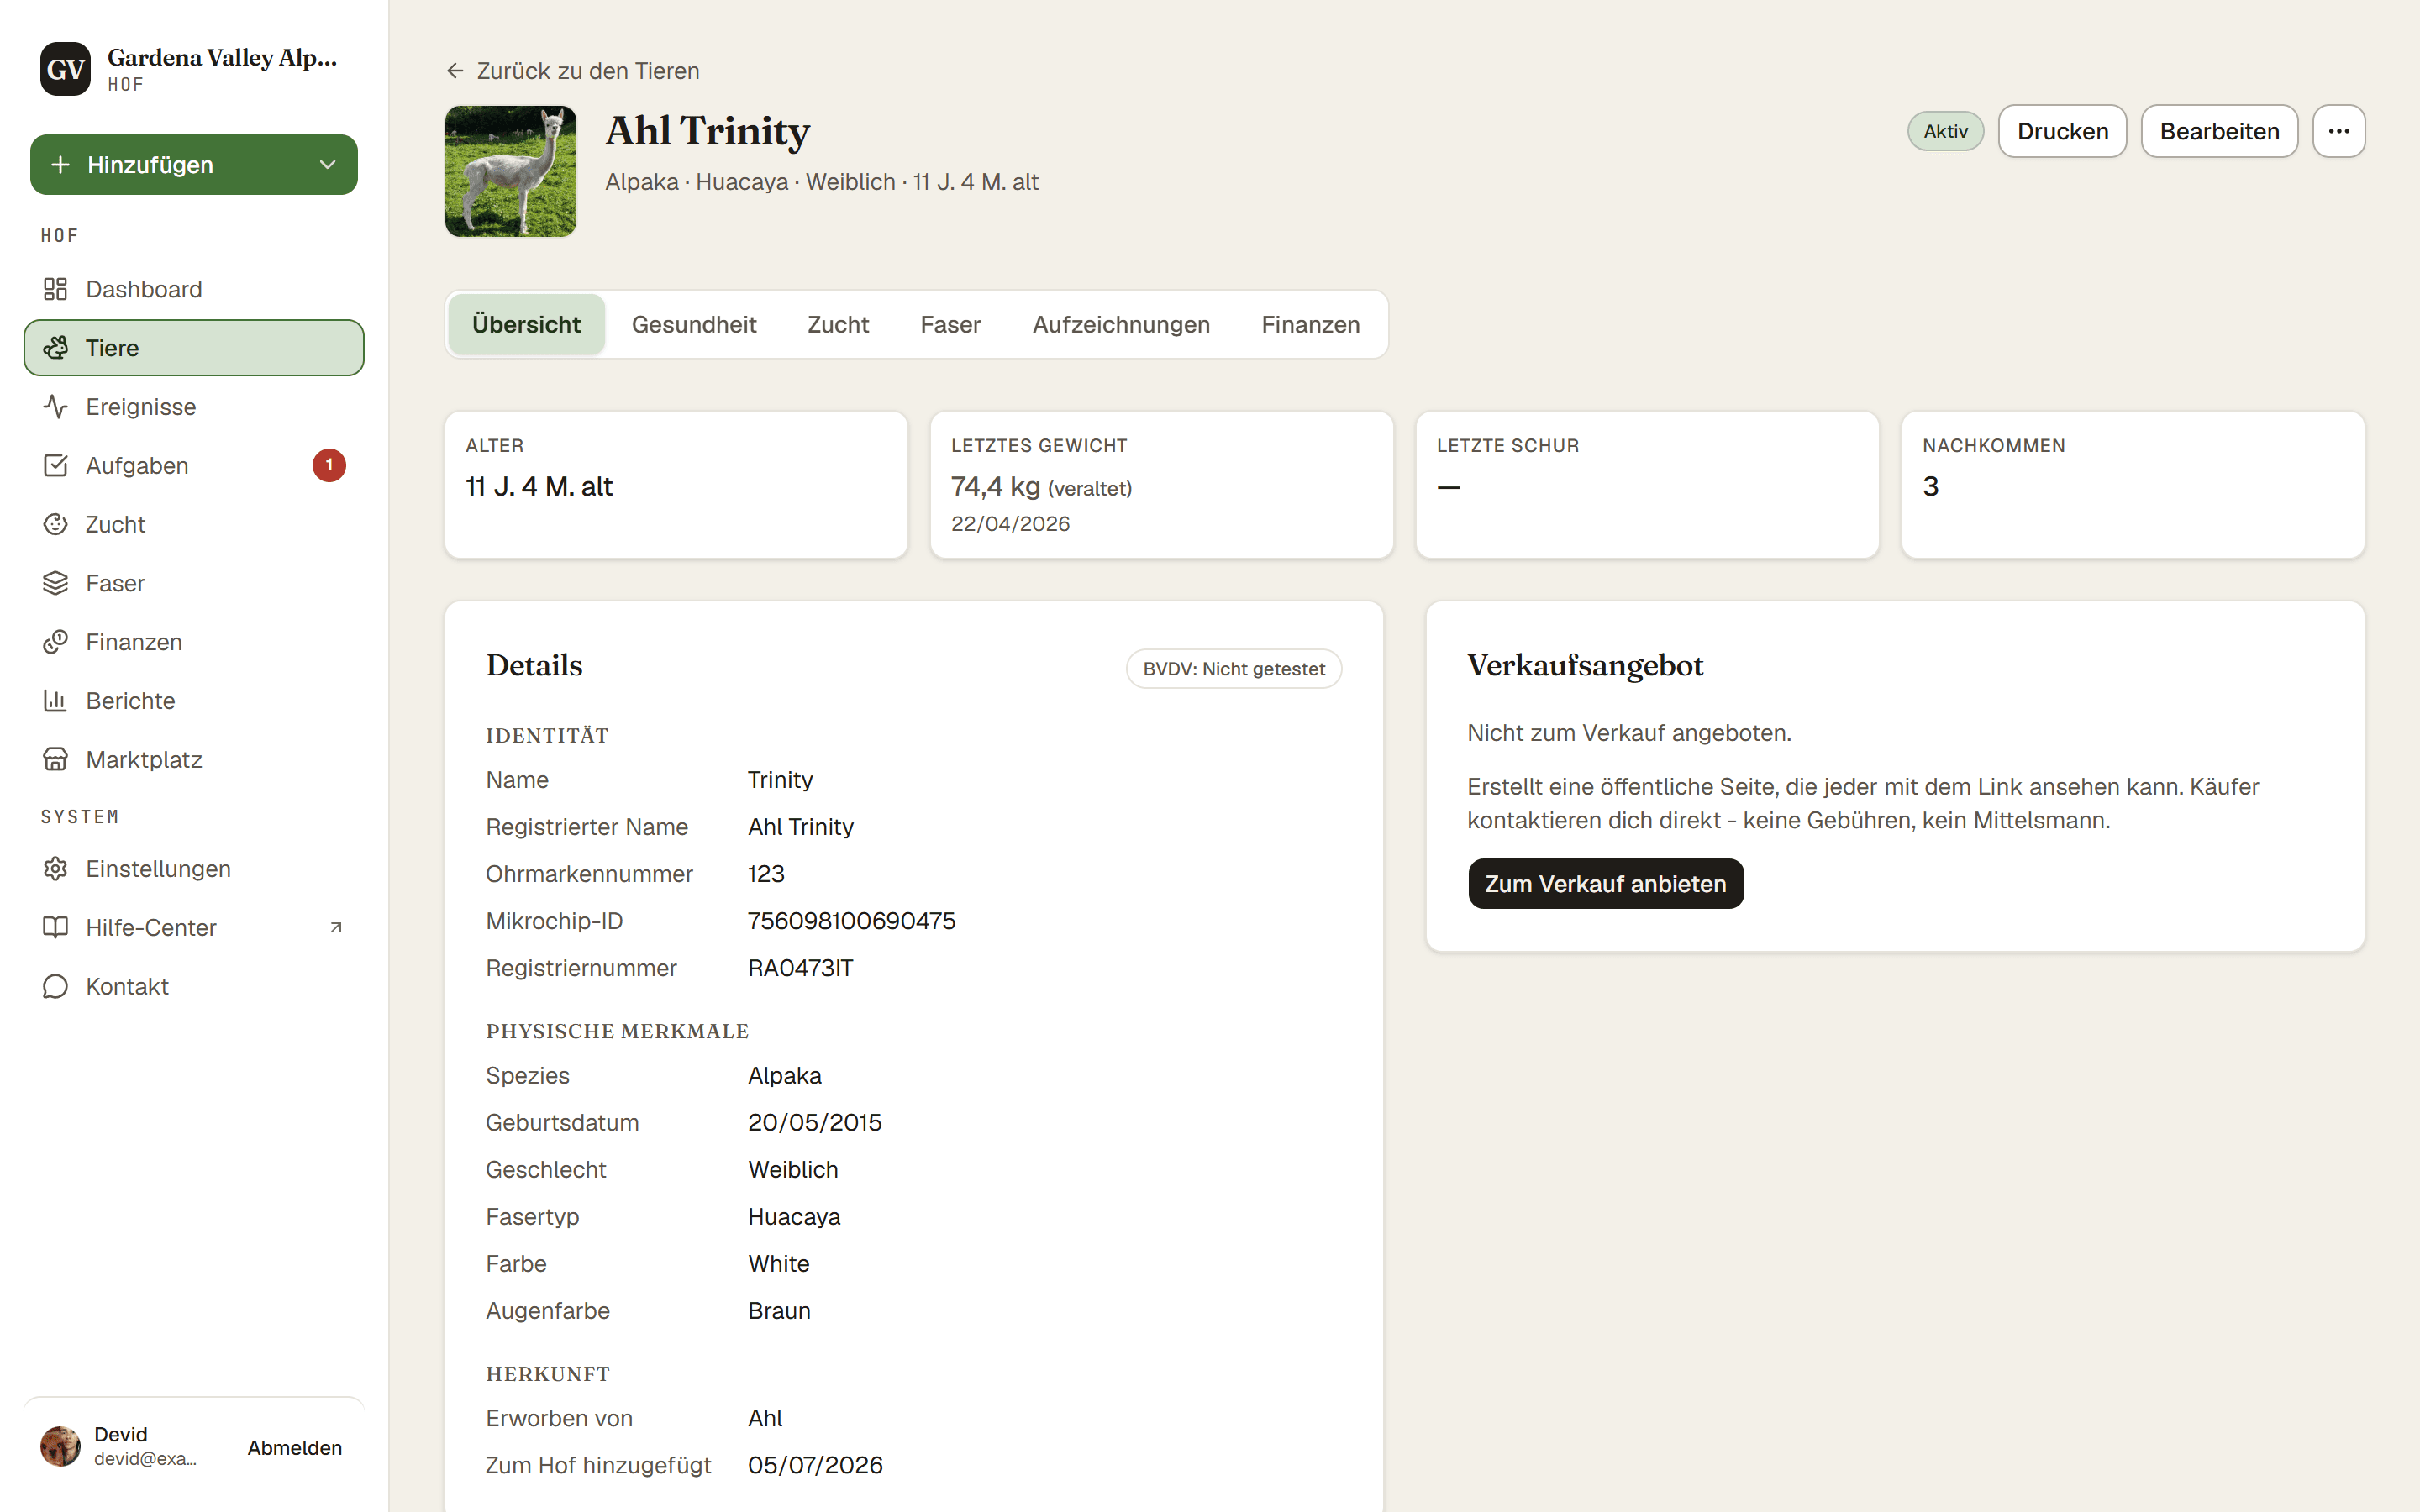This screenshot has height=1512, width=2420.
Task: Open the Aufzeichnungen tab
Action: pos(1121,325)
